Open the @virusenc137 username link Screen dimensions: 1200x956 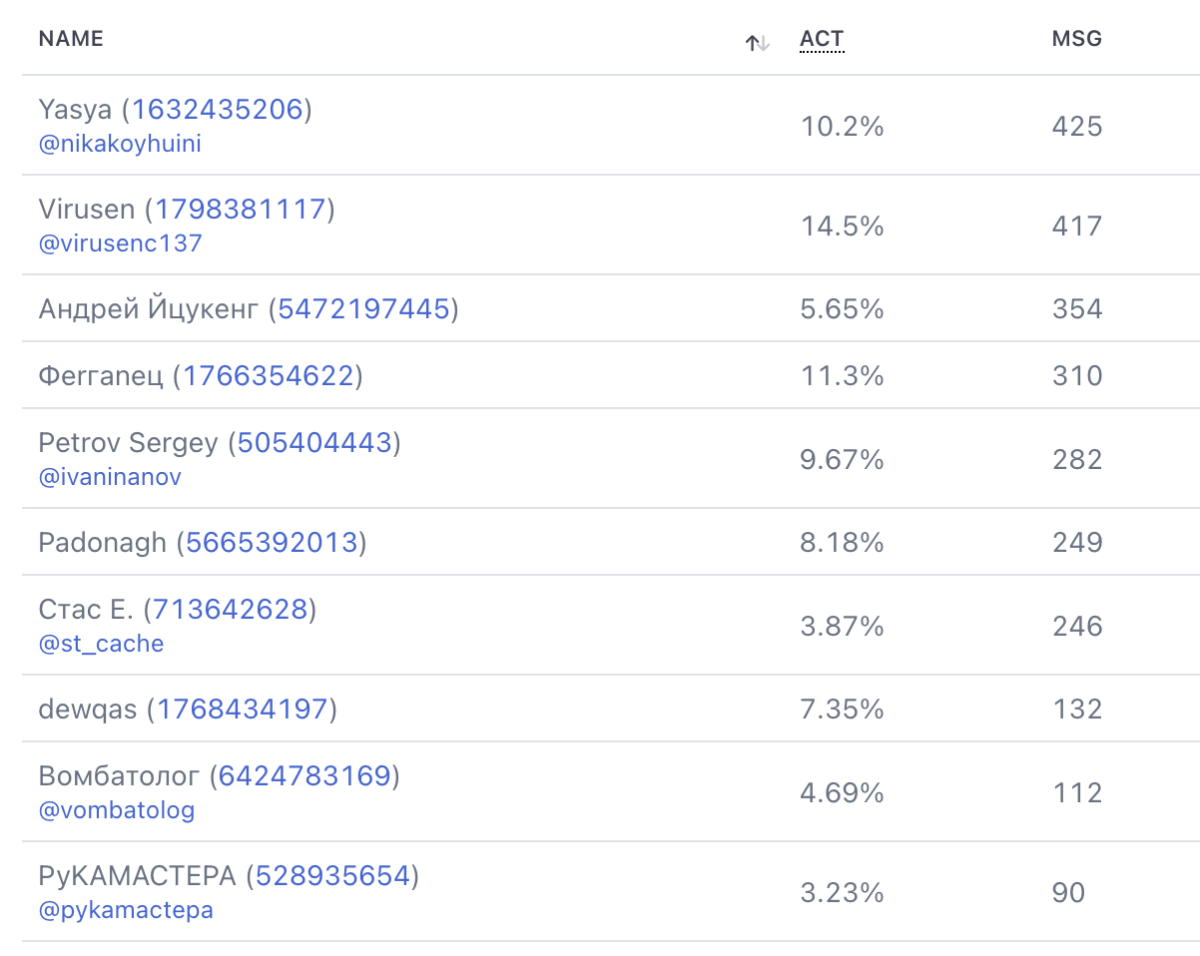(120, 243)
